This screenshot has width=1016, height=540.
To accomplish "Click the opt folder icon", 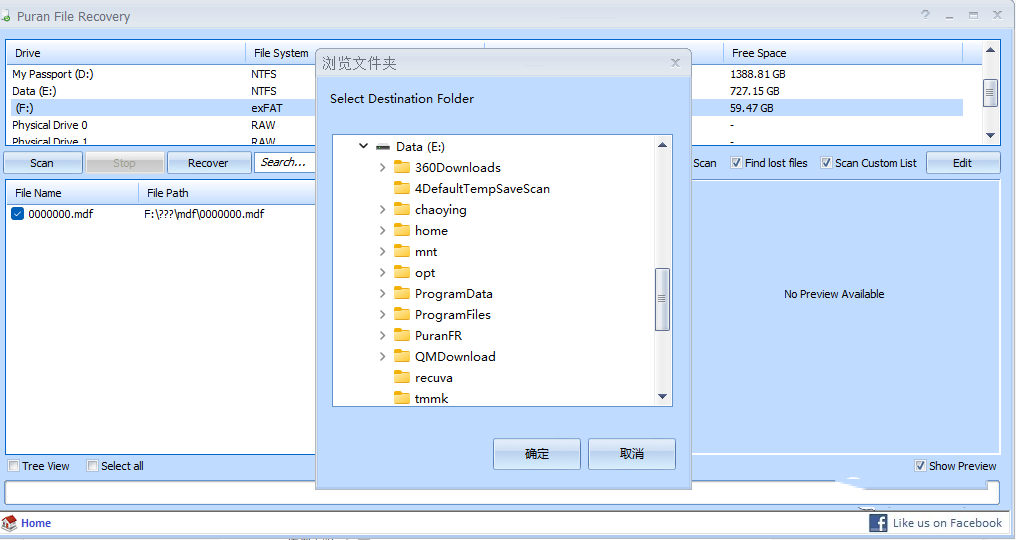I will 402,273.
